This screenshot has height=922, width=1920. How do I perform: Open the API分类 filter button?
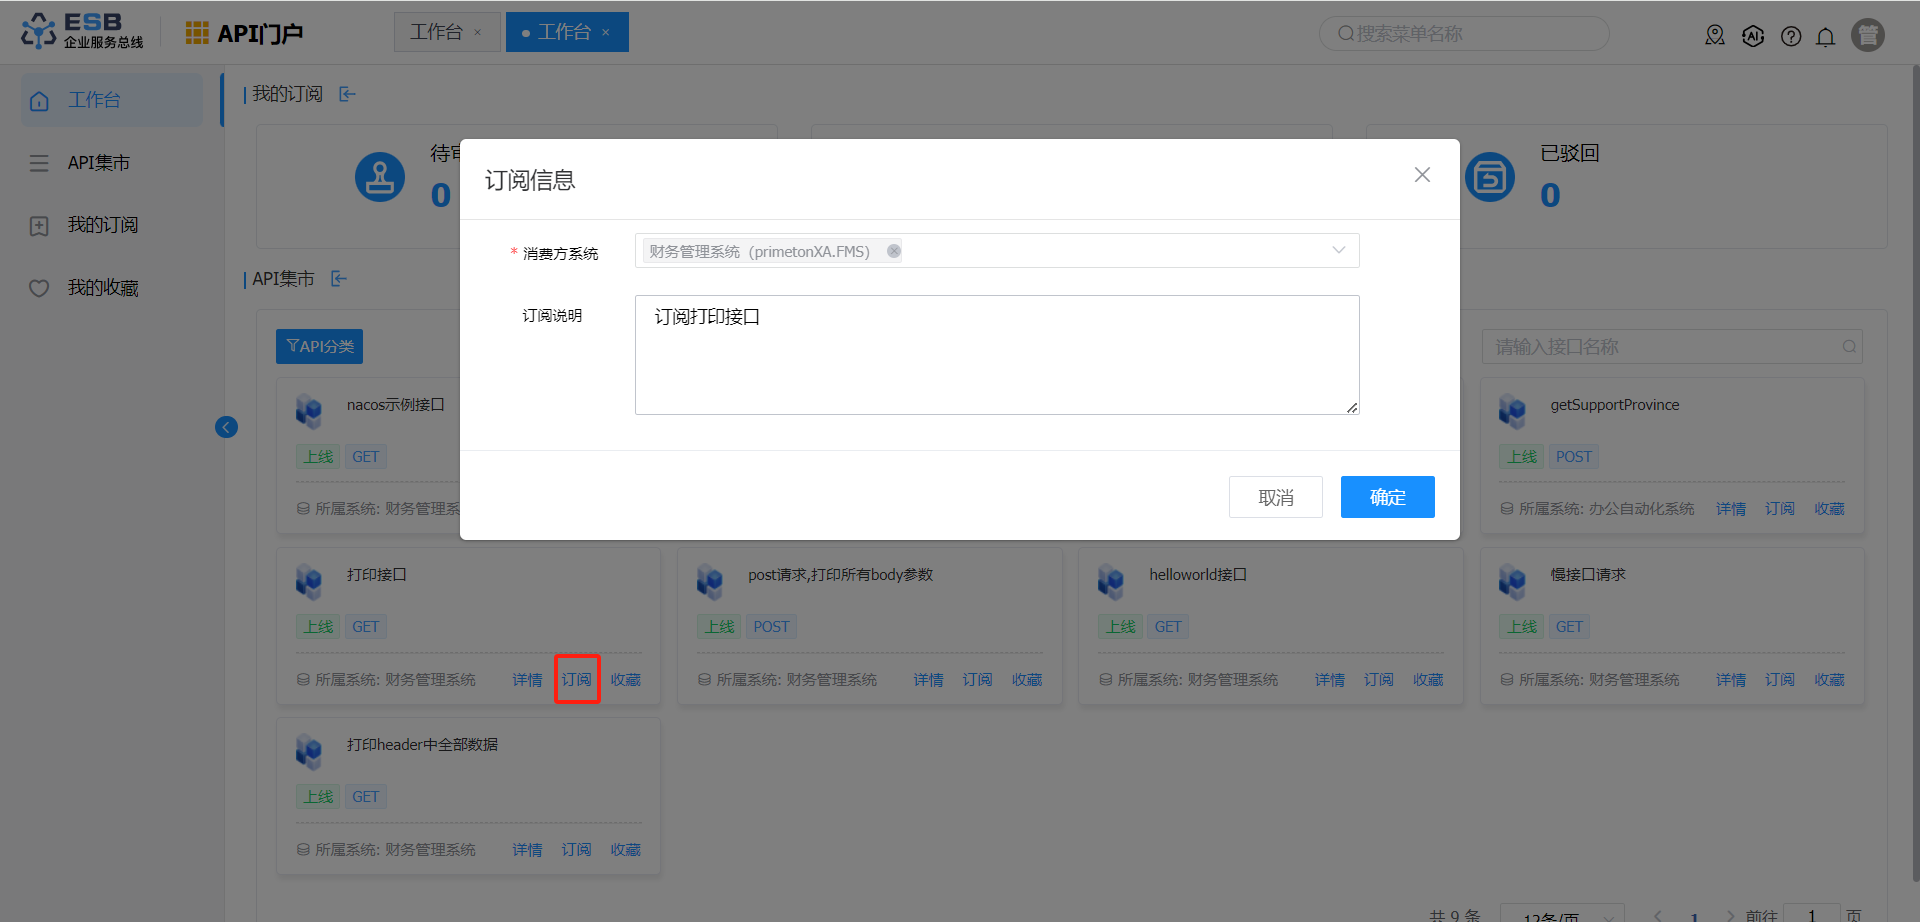tap(319, 346)
